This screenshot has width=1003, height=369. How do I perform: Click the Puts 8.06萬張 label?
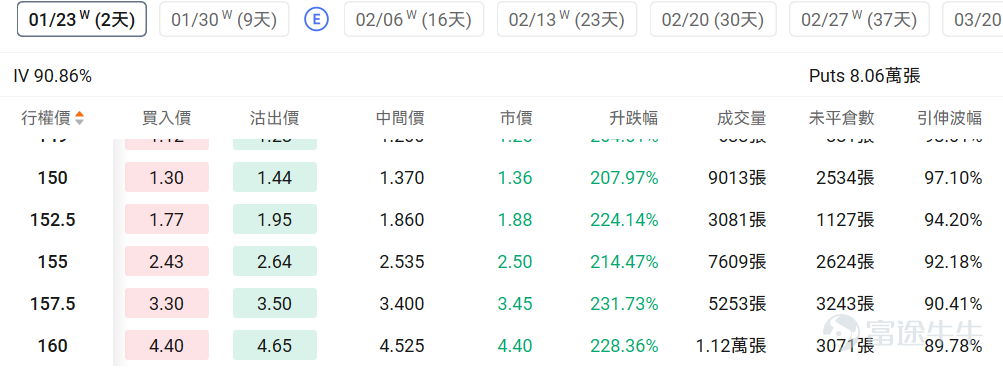pyautogui.click(x=864, y=76)
